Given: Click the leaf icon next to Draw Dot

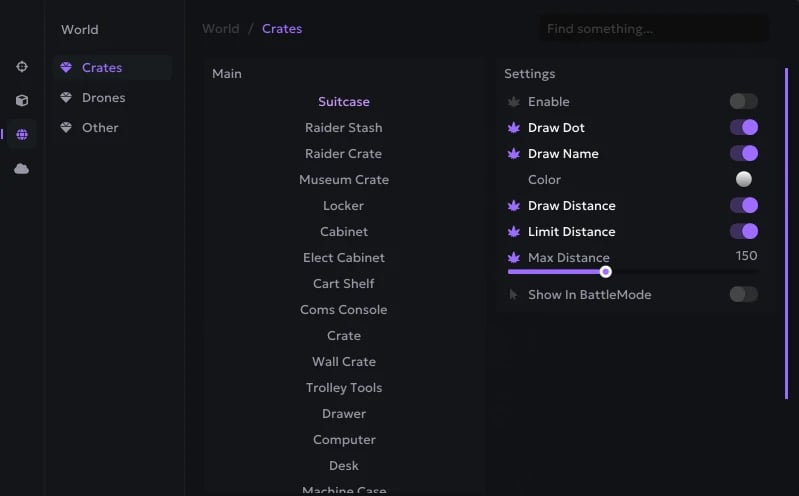Looking at the screenshot, I should [x=514, y=128].
